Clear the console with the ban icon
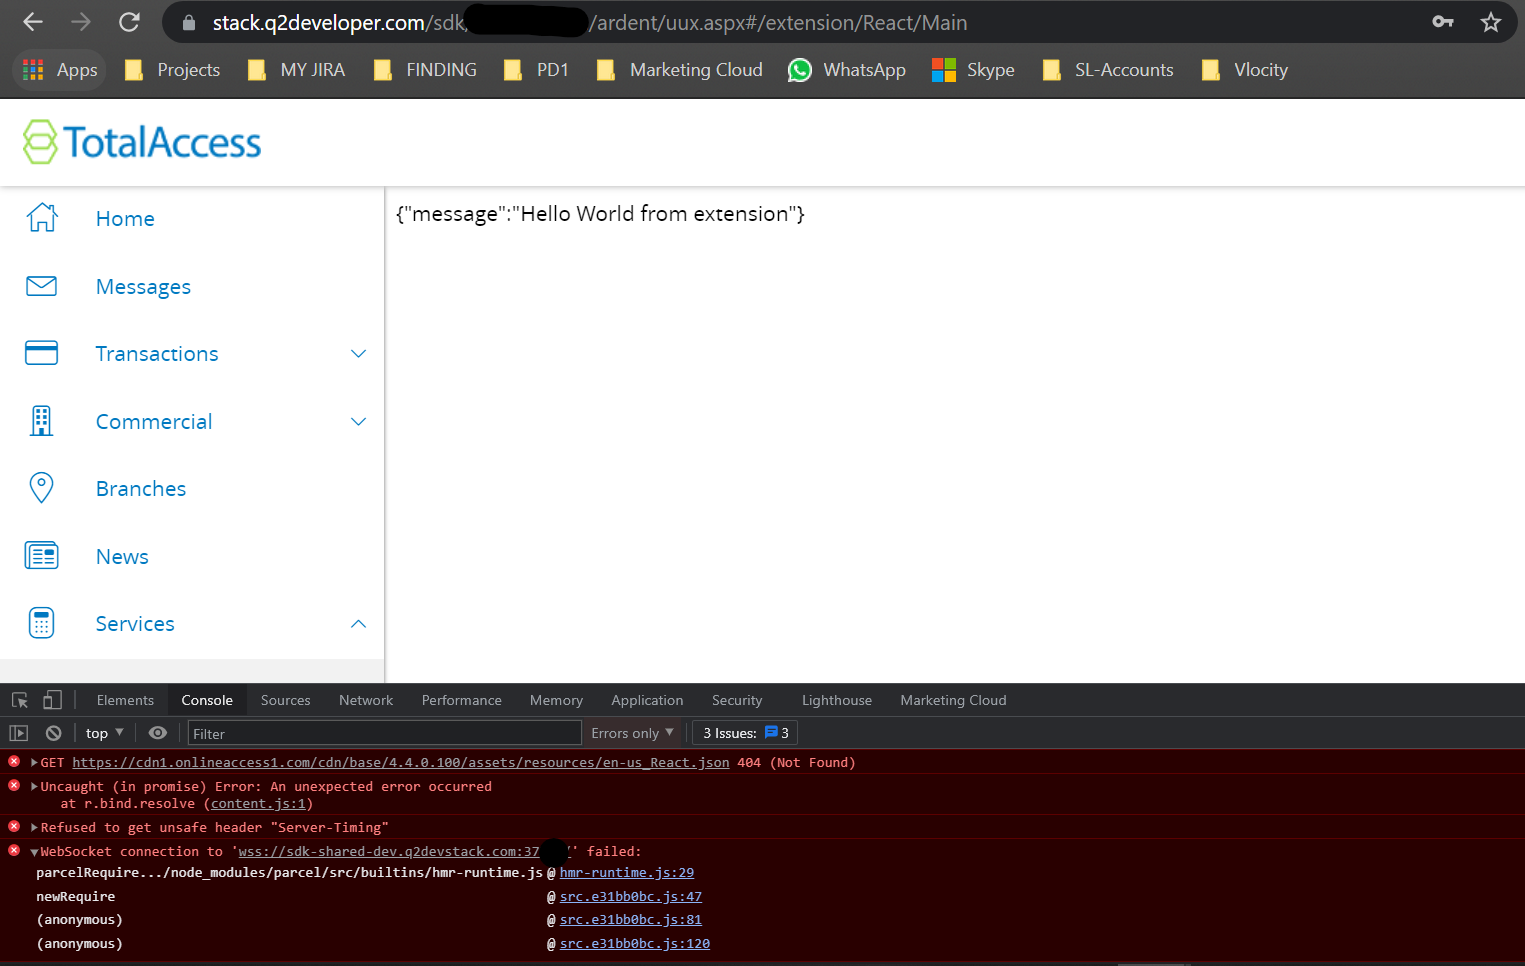This screenshot has width=1525, height=966. pos(54,733)
